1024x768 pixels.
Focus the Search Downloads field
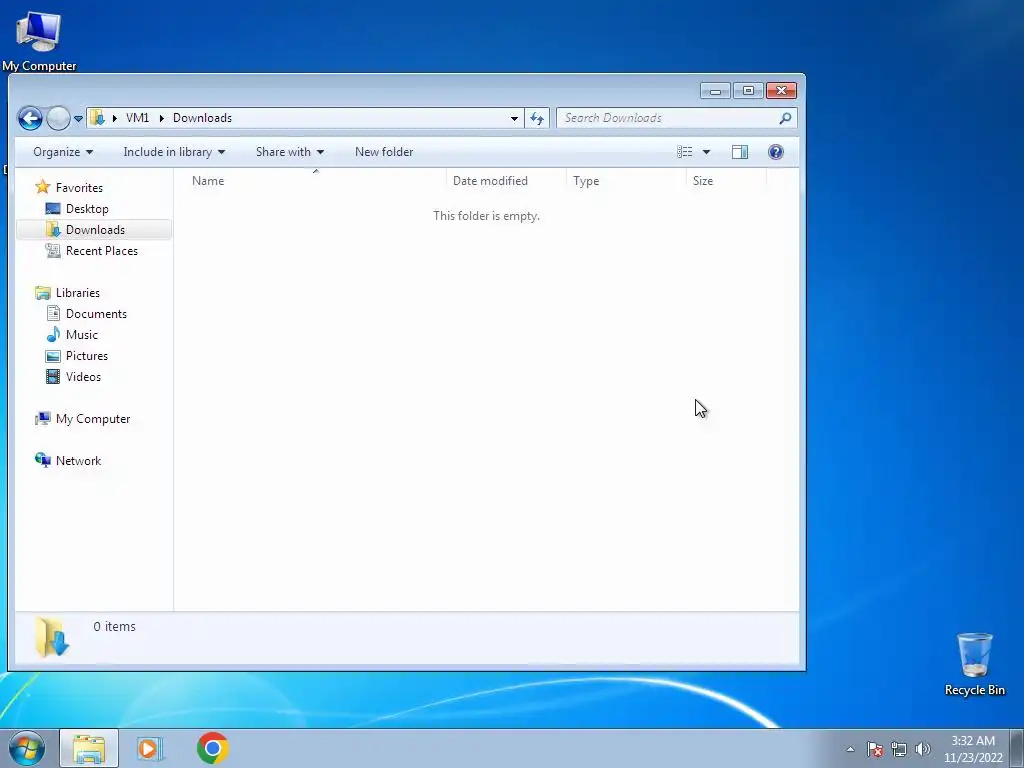point(677,118)
